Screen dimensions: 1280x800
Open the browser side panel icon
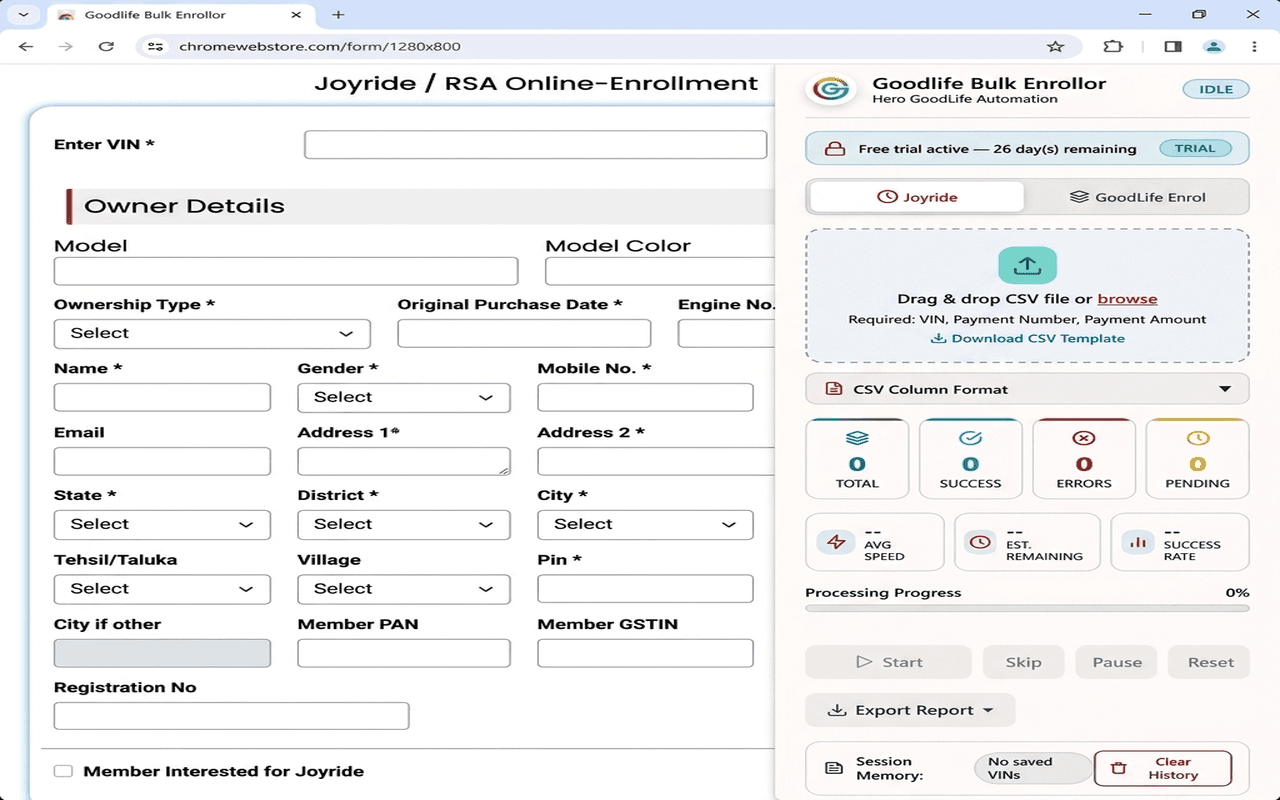(1173, 46)
